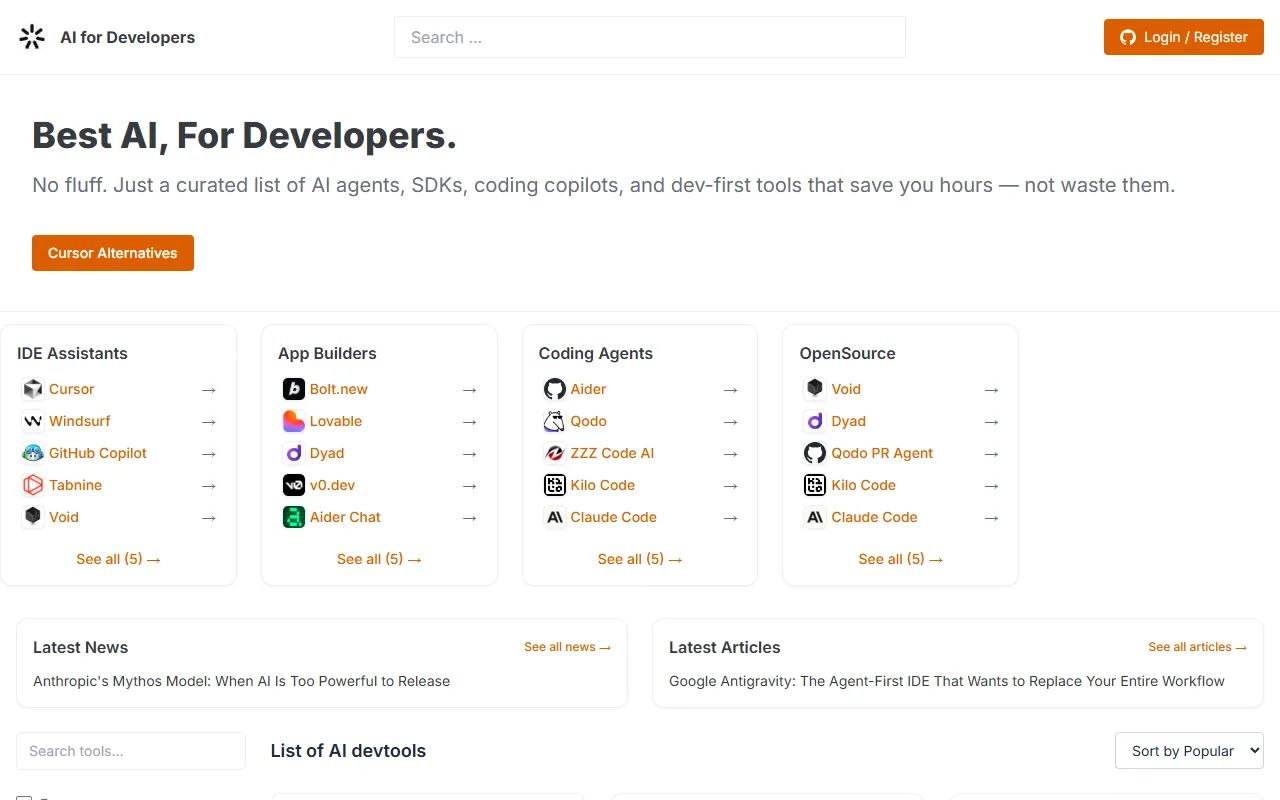1280x800 pixels.
Task: Click the Void icon under IDE Assistants
Action: [33, 517]
